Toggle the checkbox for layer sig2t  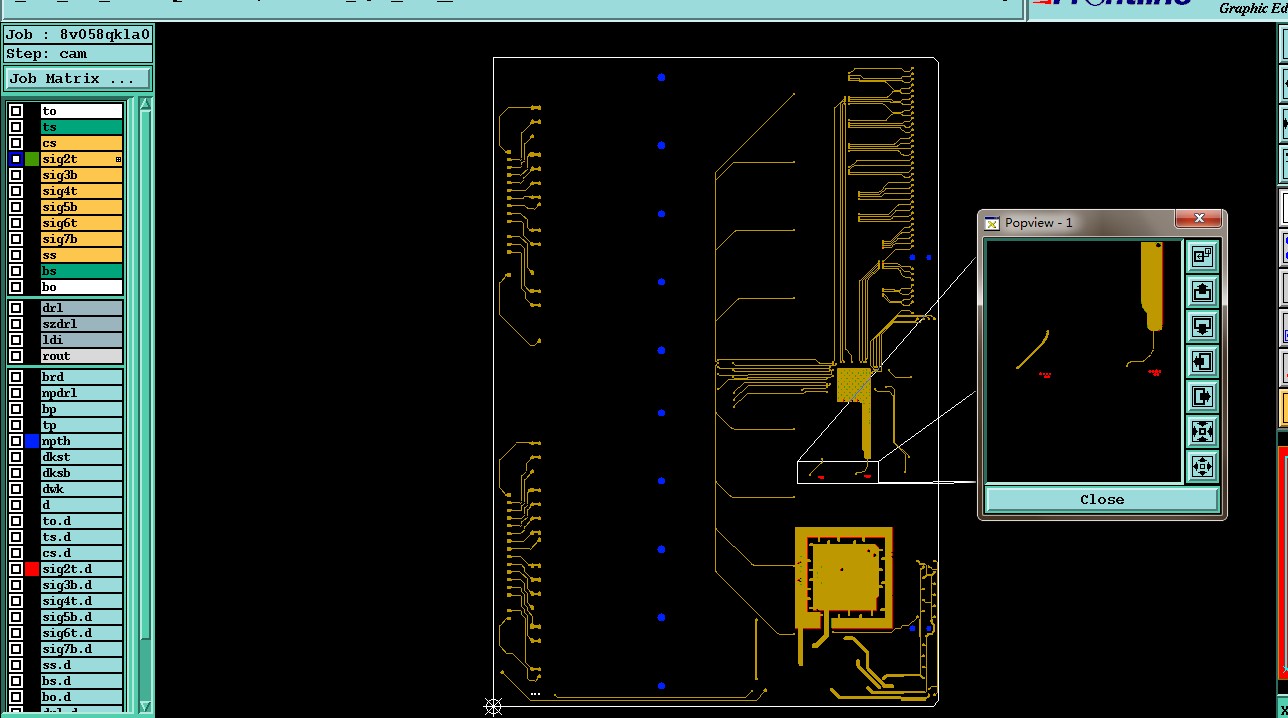point(16,159)
